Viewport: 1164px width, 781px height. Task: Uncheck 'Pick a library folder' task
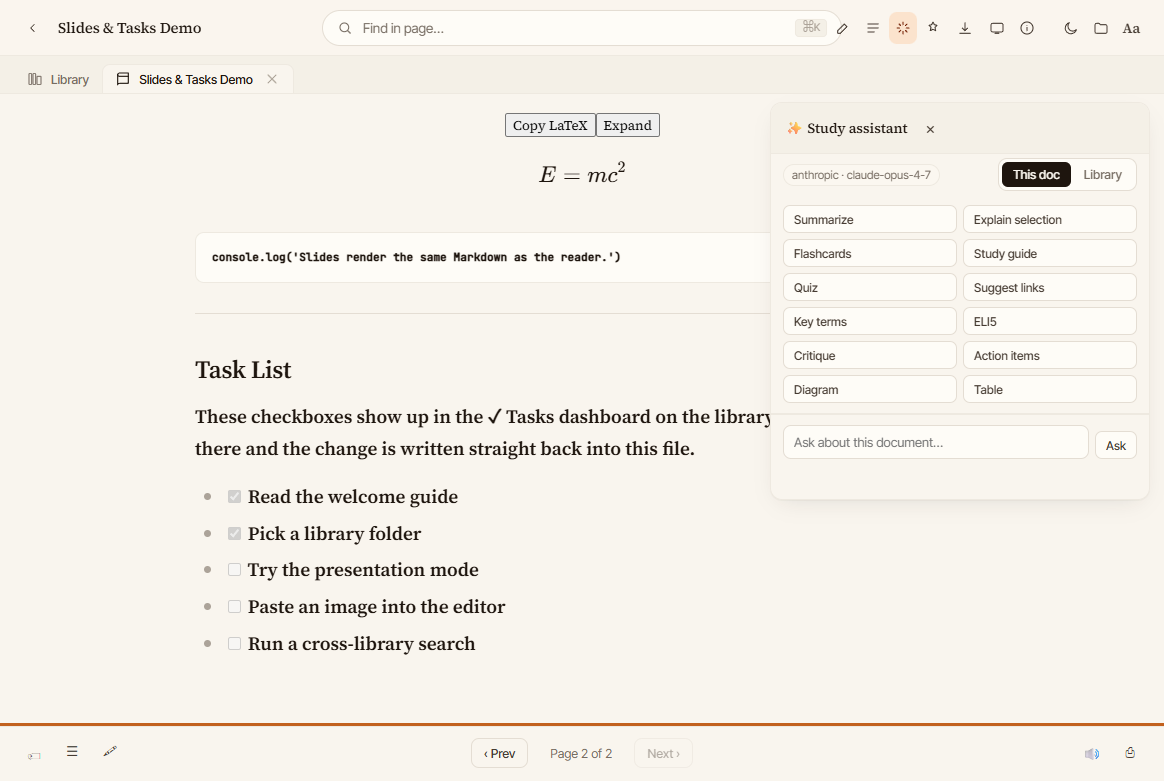[x=235, y=534]
